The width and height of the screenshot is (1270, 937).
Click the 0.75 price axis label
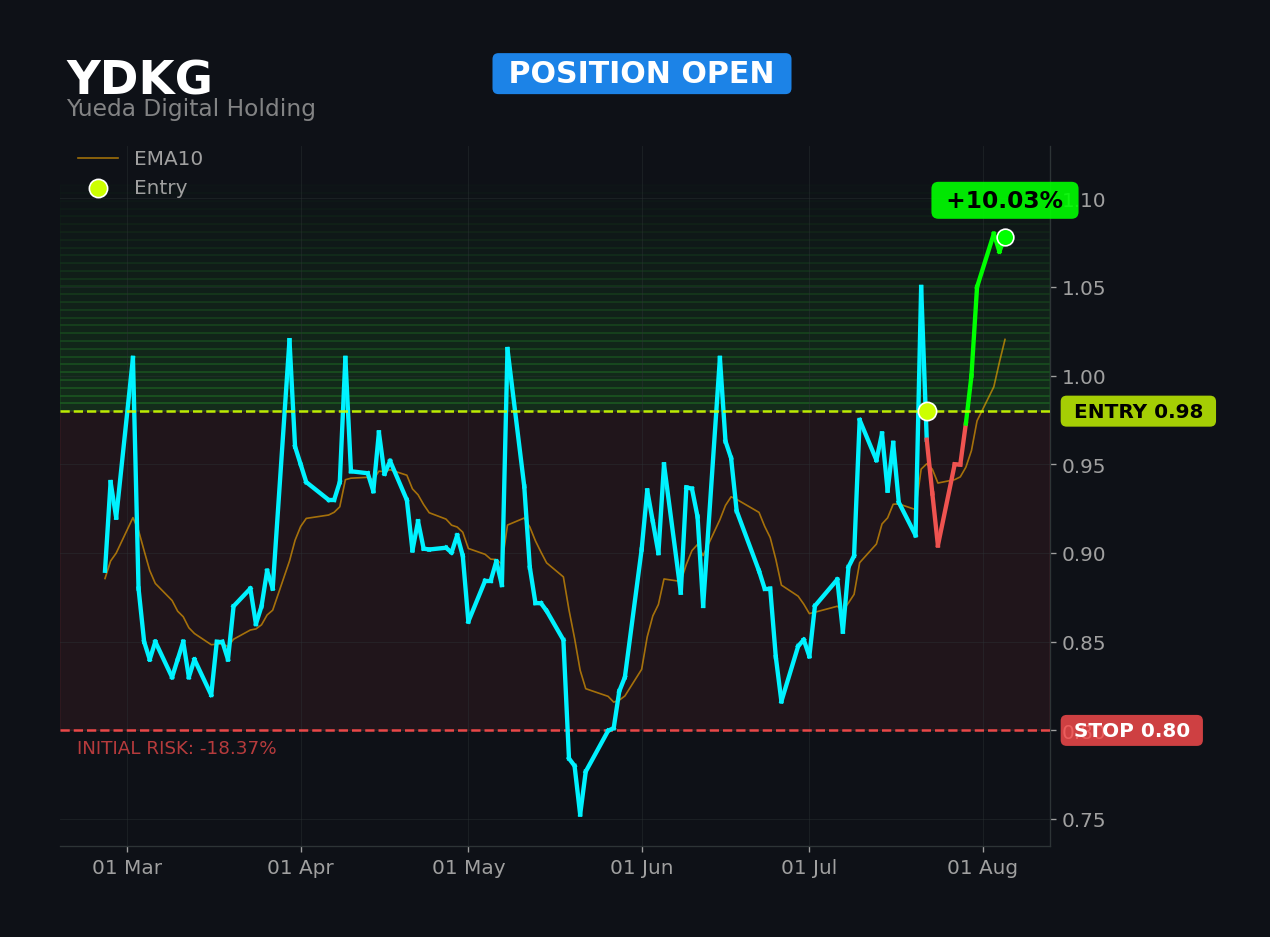click(x=1084, y=820)
